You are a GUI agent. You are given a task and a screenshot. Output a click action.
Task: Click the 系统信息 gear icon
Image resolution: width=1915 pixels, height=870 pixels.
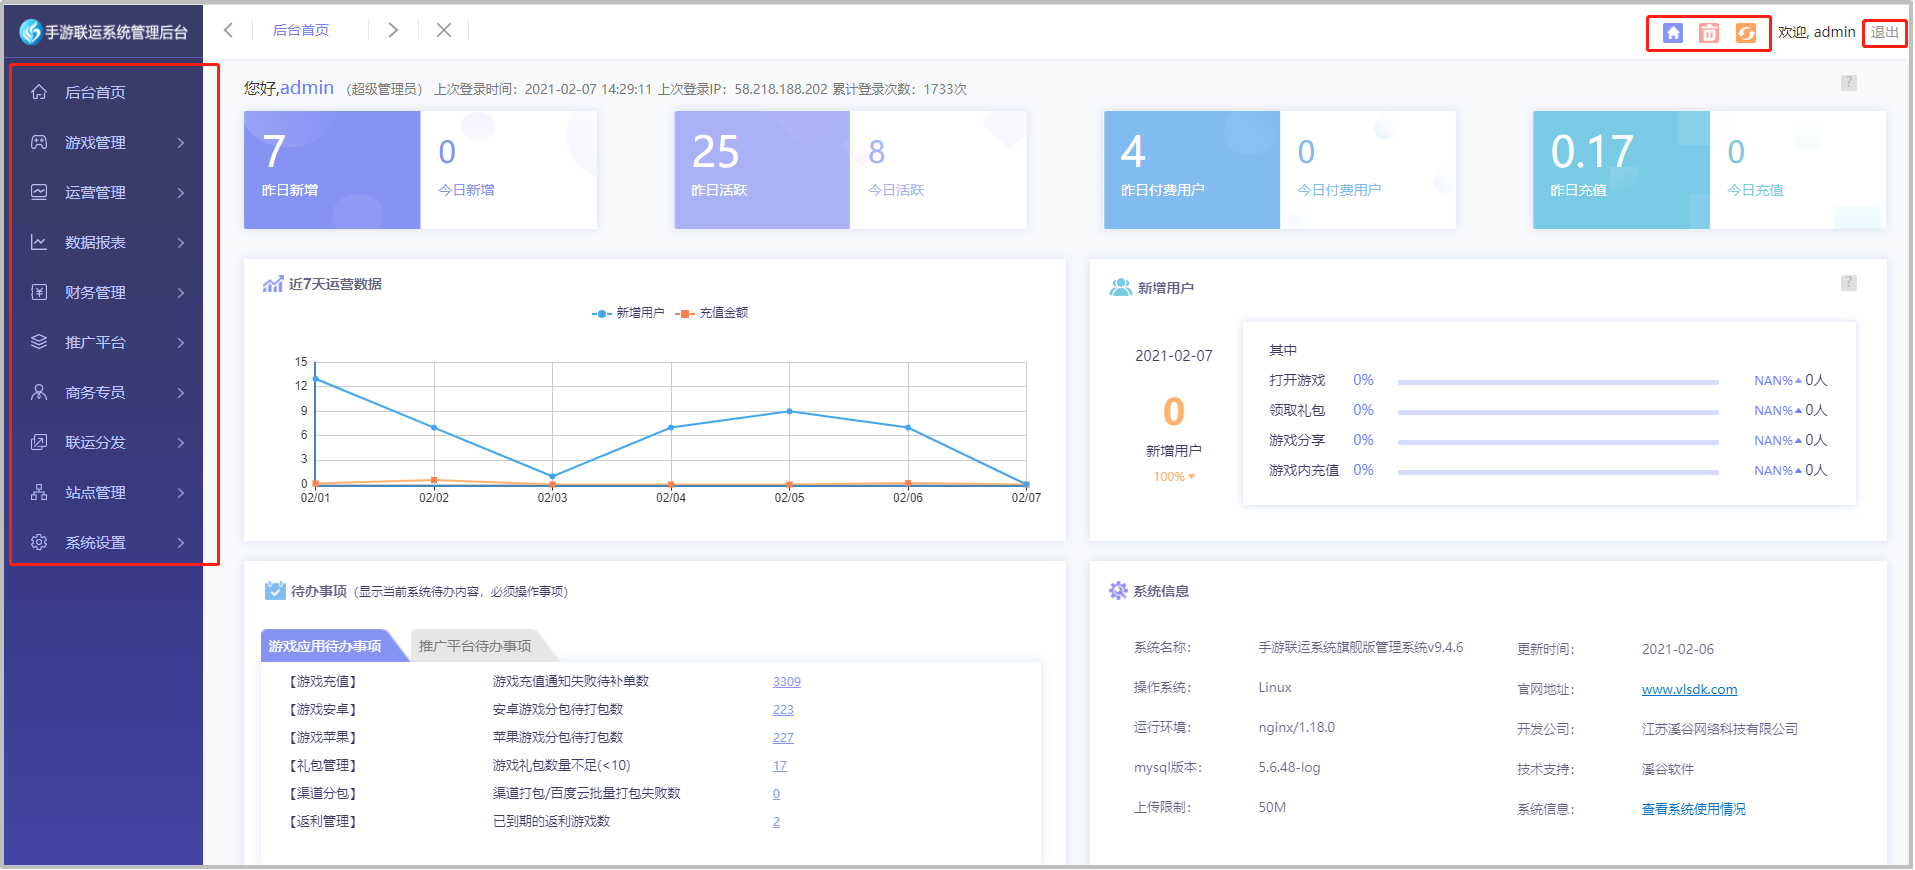coord(1118,591)
